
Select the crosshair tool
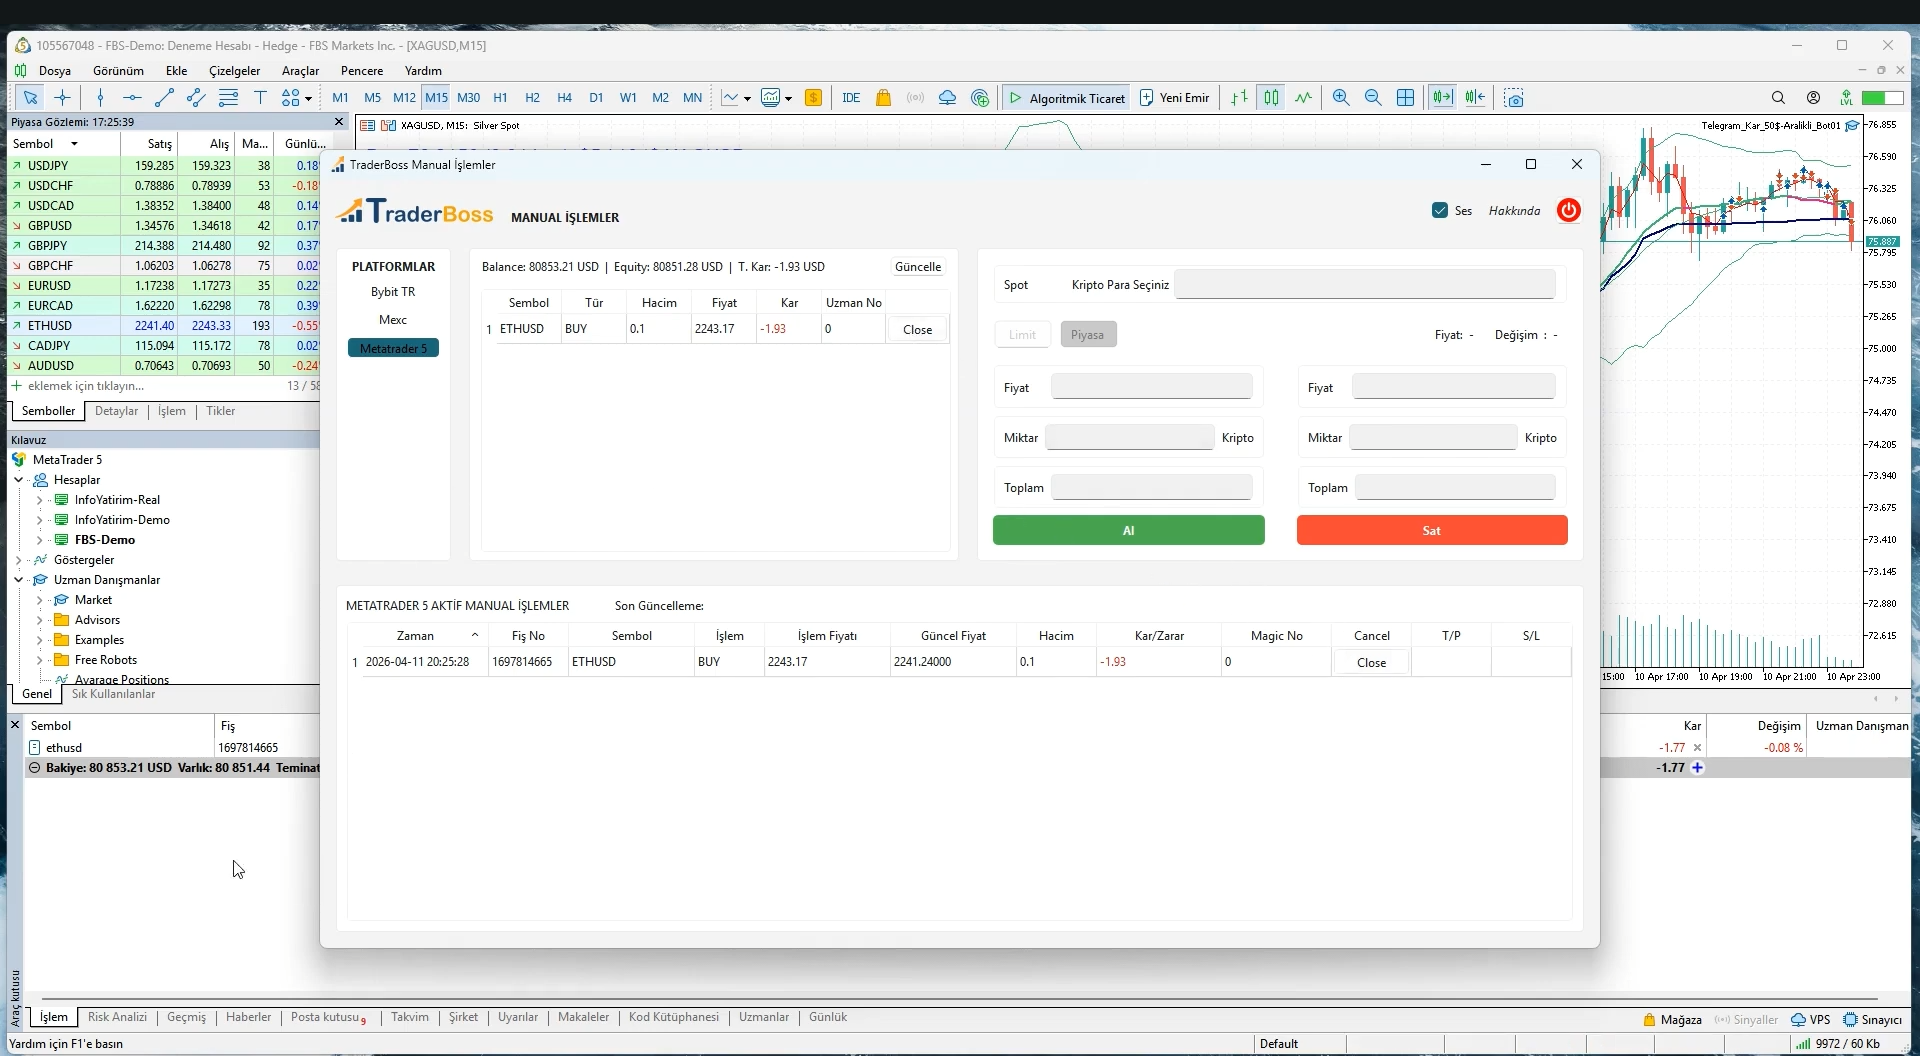pos(62,97)
